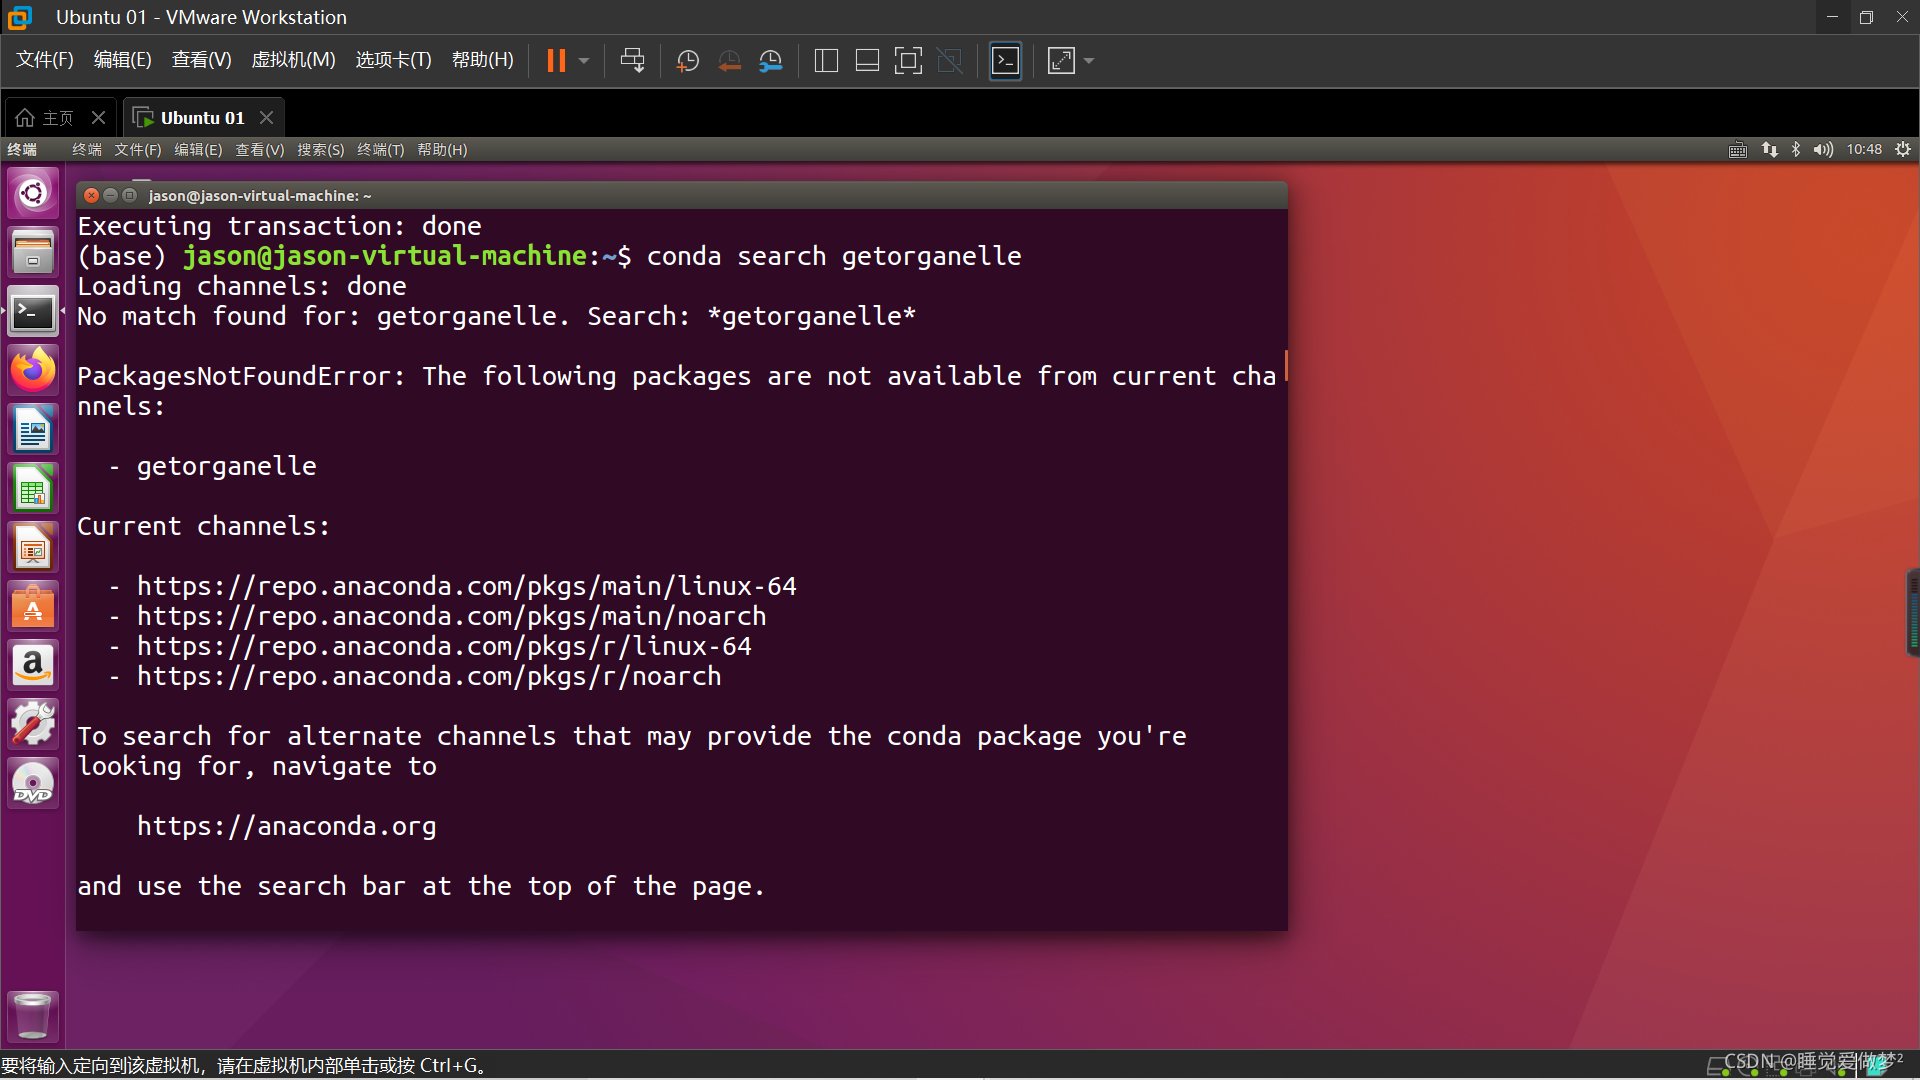The width and height of the screenshot is (1920, 1080).
Task: Click the sound volume indicator
Action: pos(1823,150)
